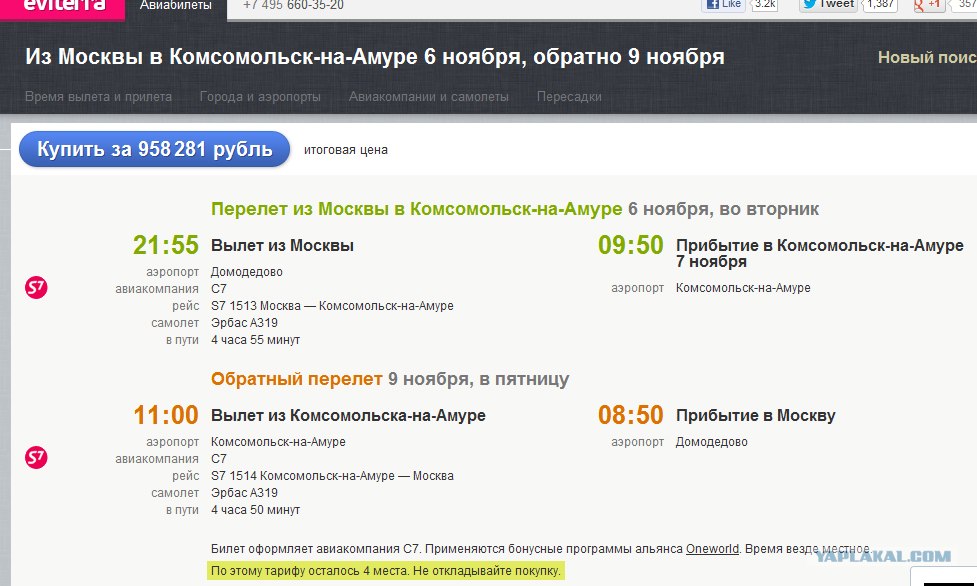Start a new search via Новый поиск
Screen dimensions: 977x586
(927, 57)
